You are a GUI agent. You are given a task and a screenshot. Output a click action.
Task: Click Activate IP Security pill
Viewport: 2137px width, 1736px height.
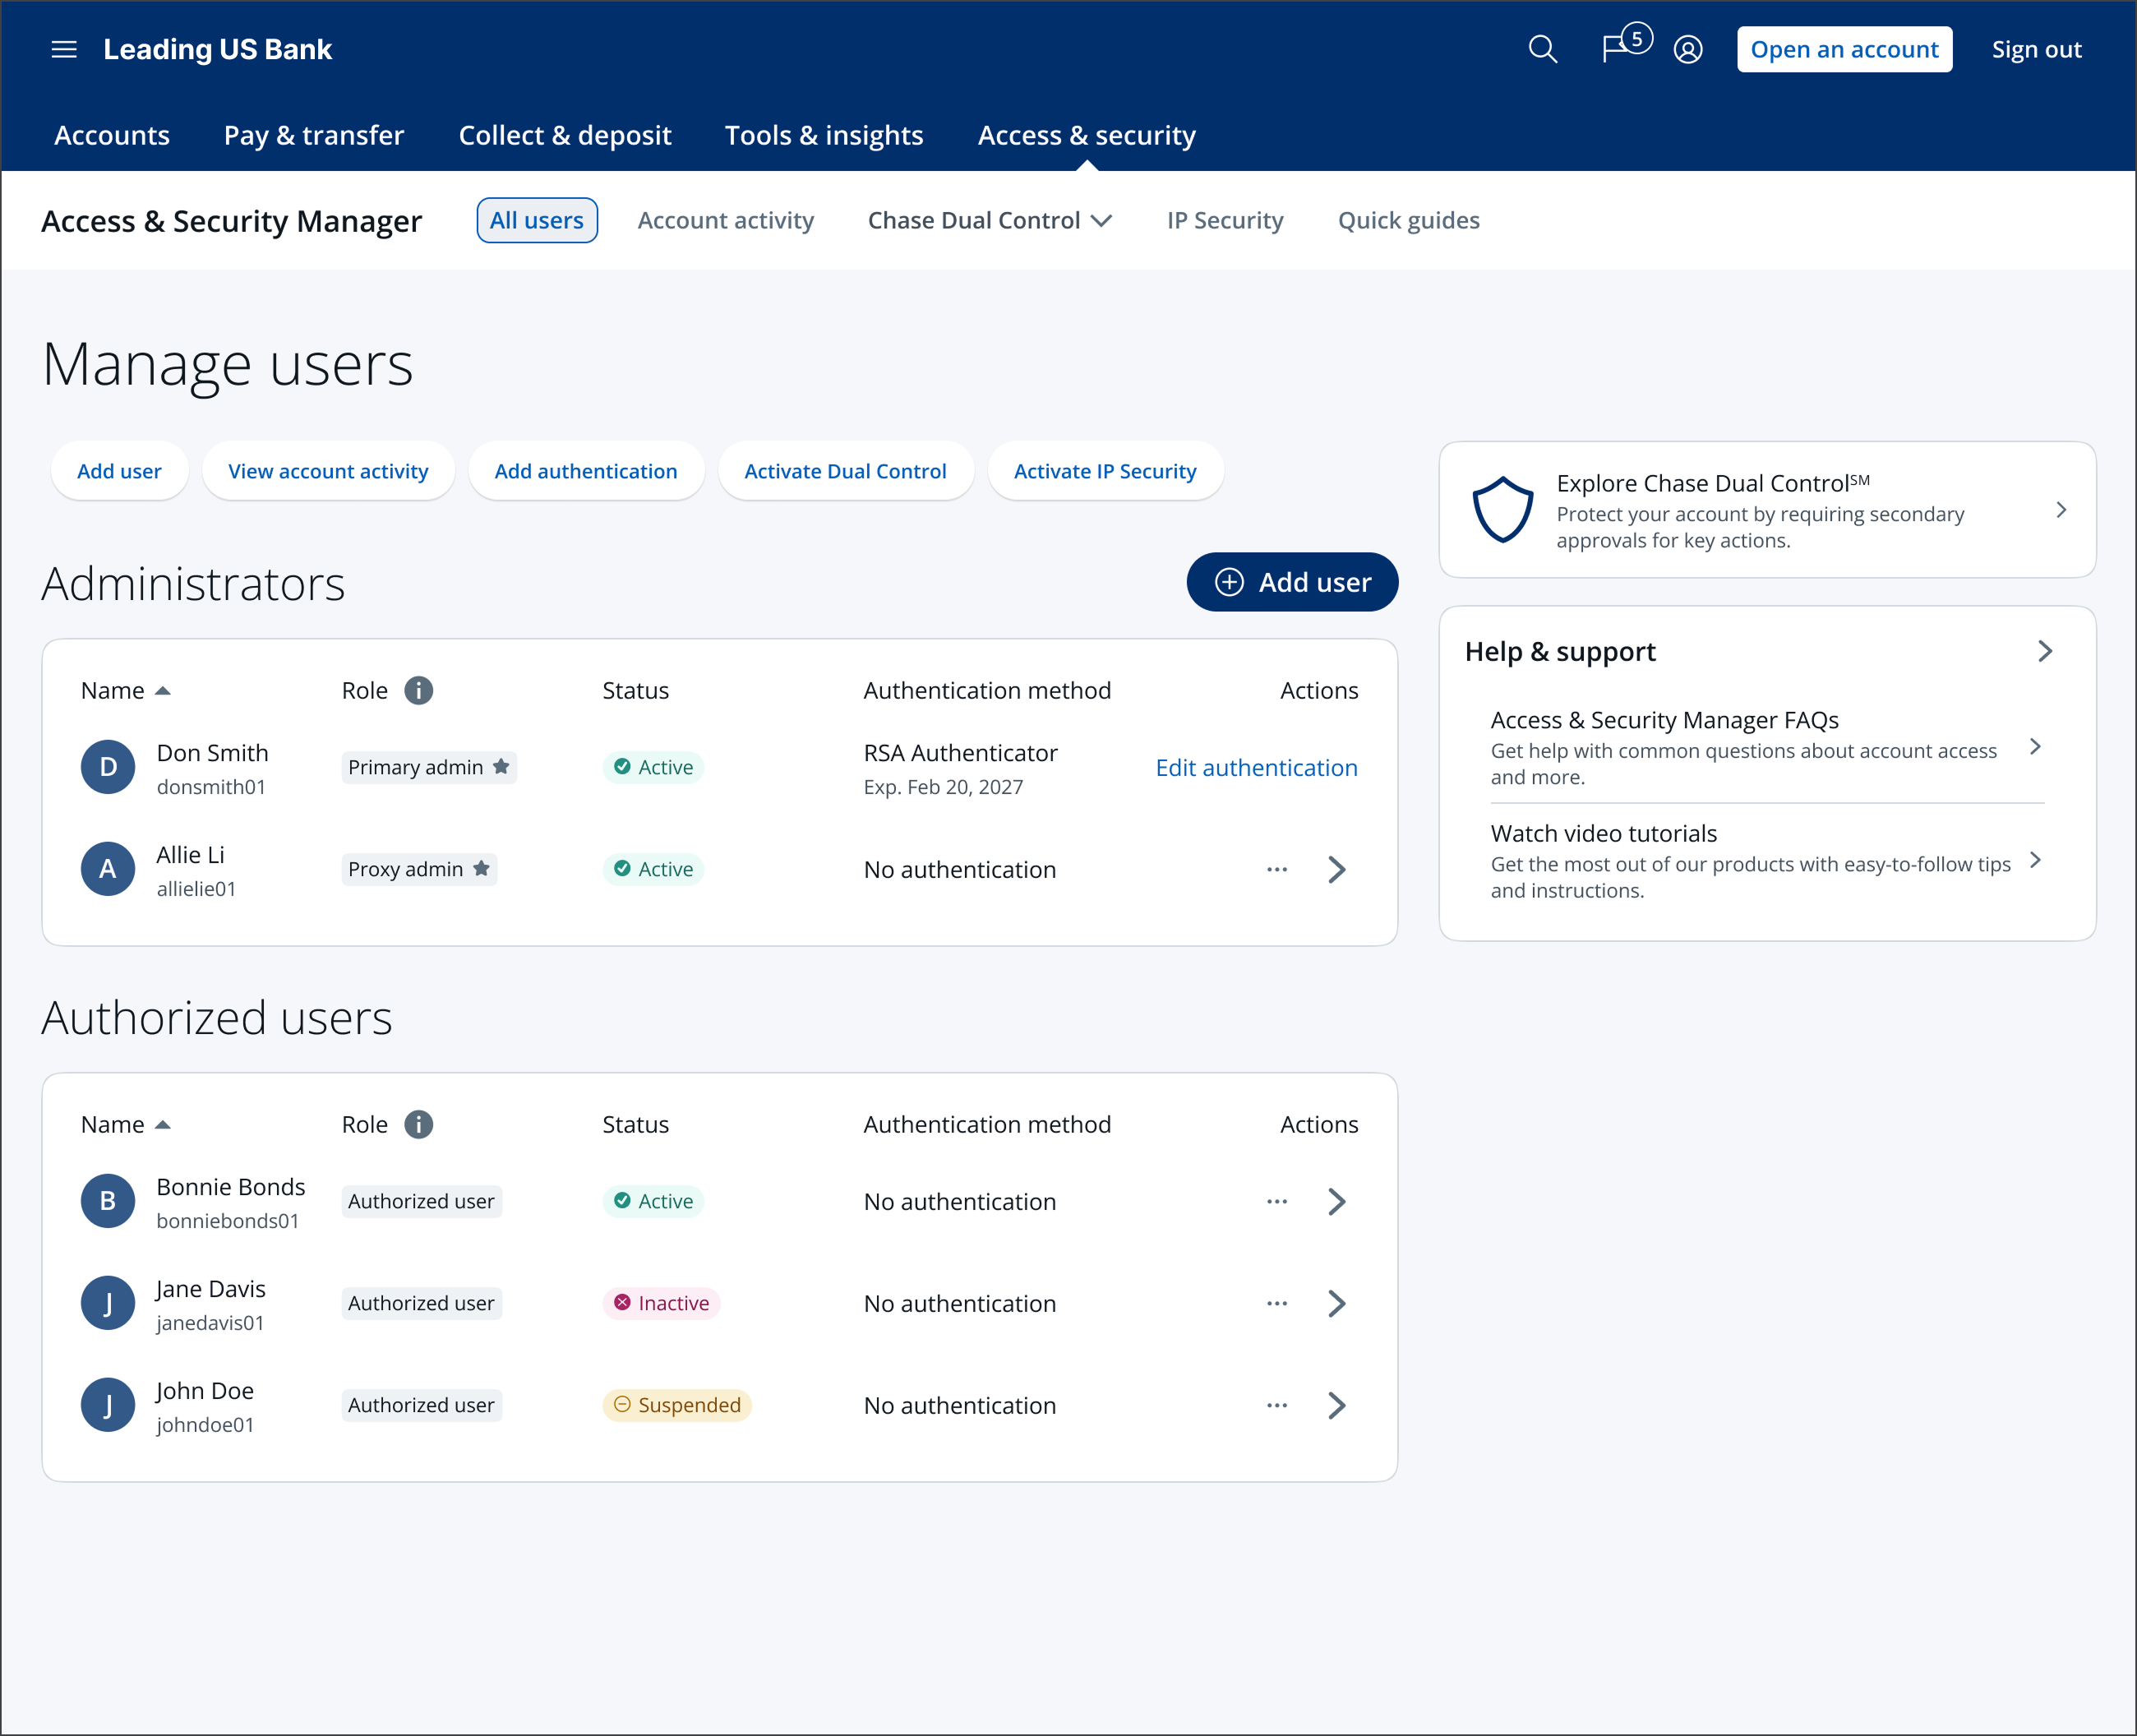(1105, 471)
